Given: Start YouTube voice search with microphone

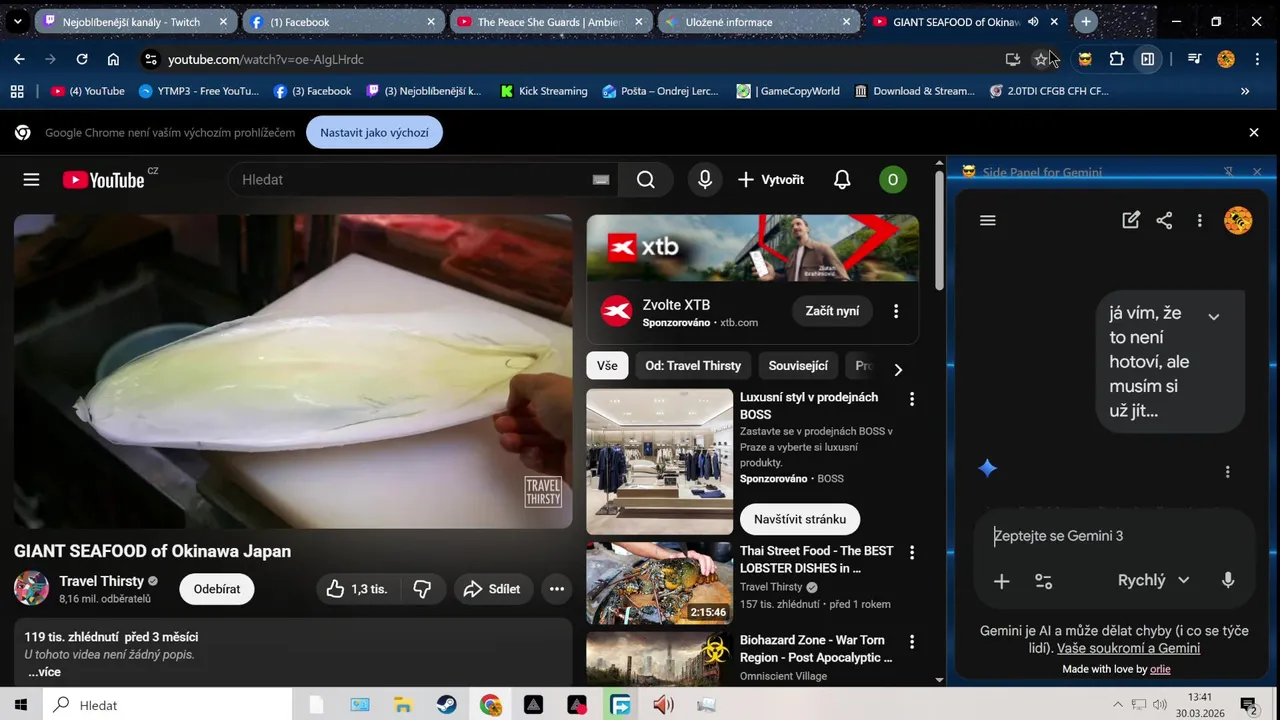Looking at the screenshot, I should click(x=705, y=180).
